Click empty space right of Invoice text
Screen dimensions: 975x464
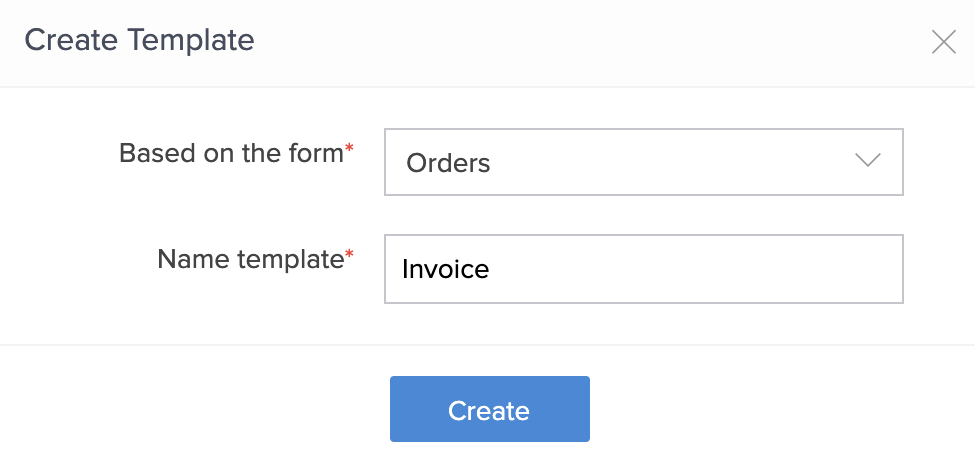point(700,269)
